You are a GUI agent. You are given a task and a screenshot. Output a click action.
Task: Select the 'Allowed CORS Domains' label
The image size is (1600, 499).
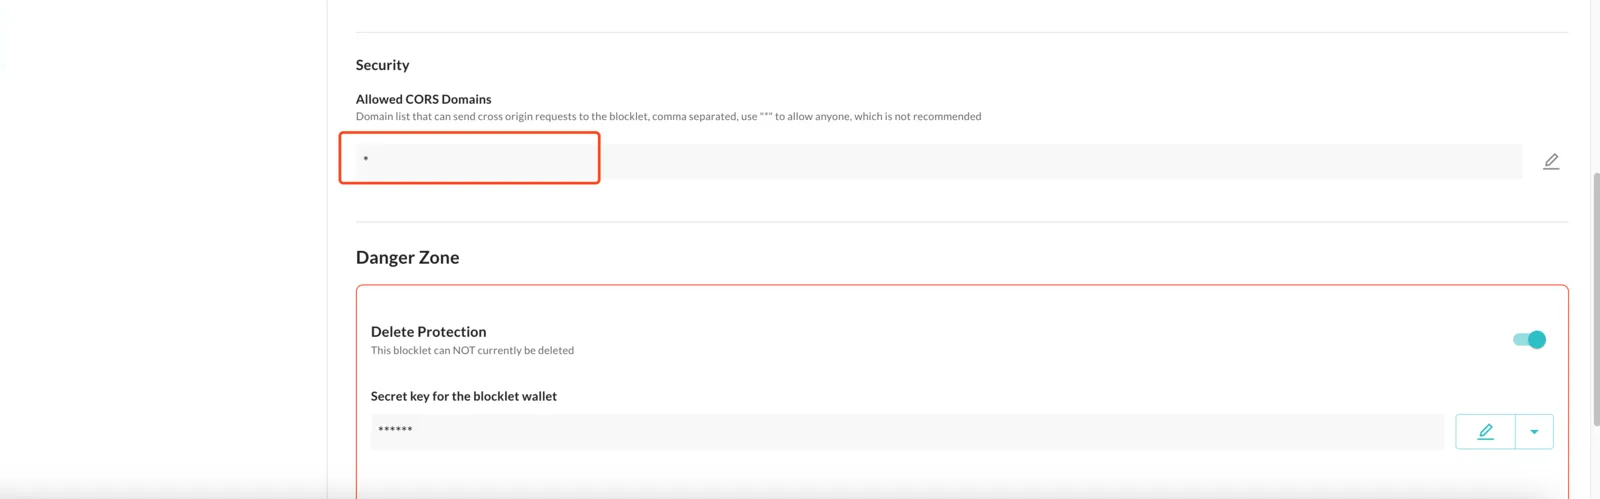[424, 99]
